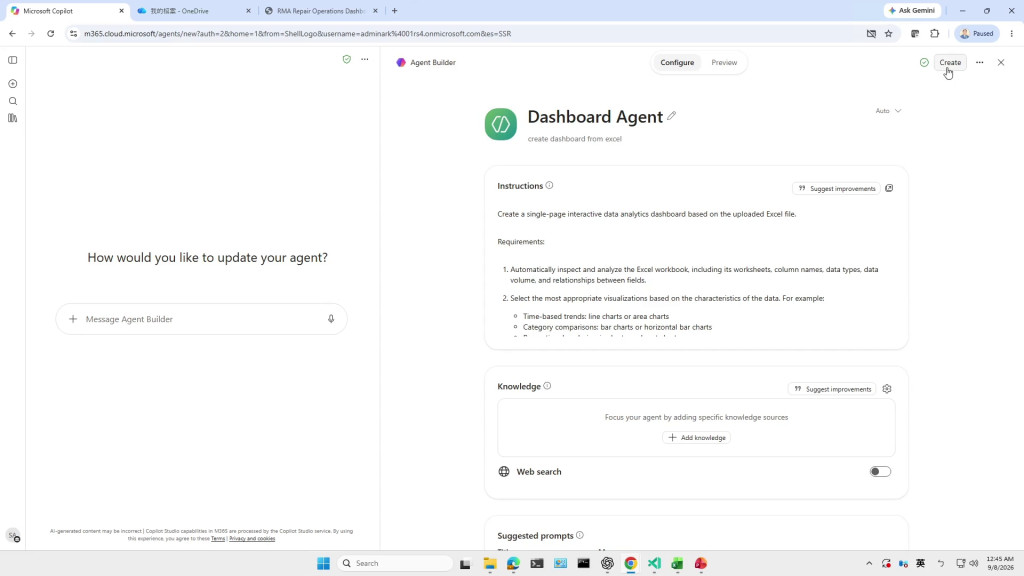The image size is (1024, 576).
Task: Start a new chat from the sidebar
Action: coord(12,84)
